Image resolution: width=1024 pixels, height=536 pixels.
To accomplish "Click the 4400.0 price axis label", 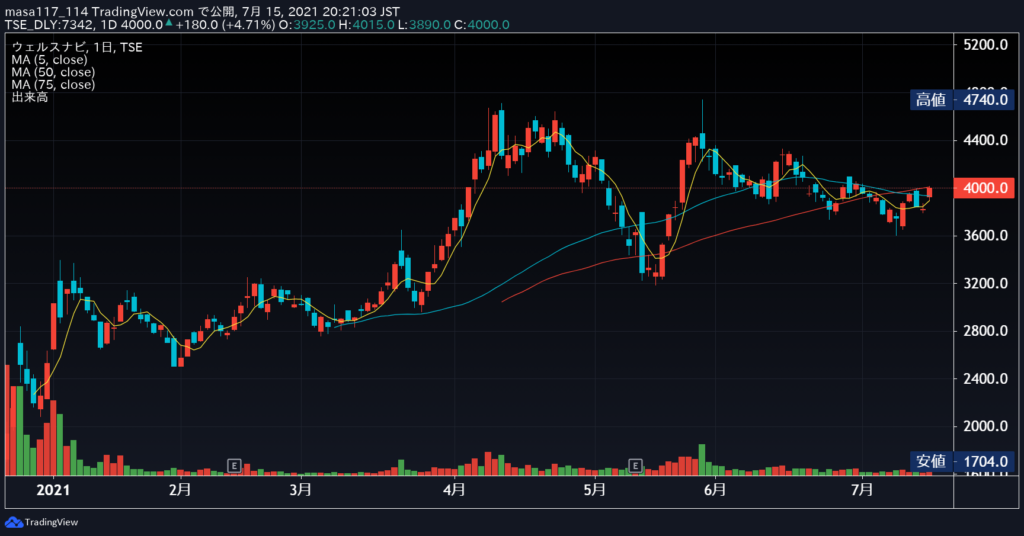I will (985, 140).
